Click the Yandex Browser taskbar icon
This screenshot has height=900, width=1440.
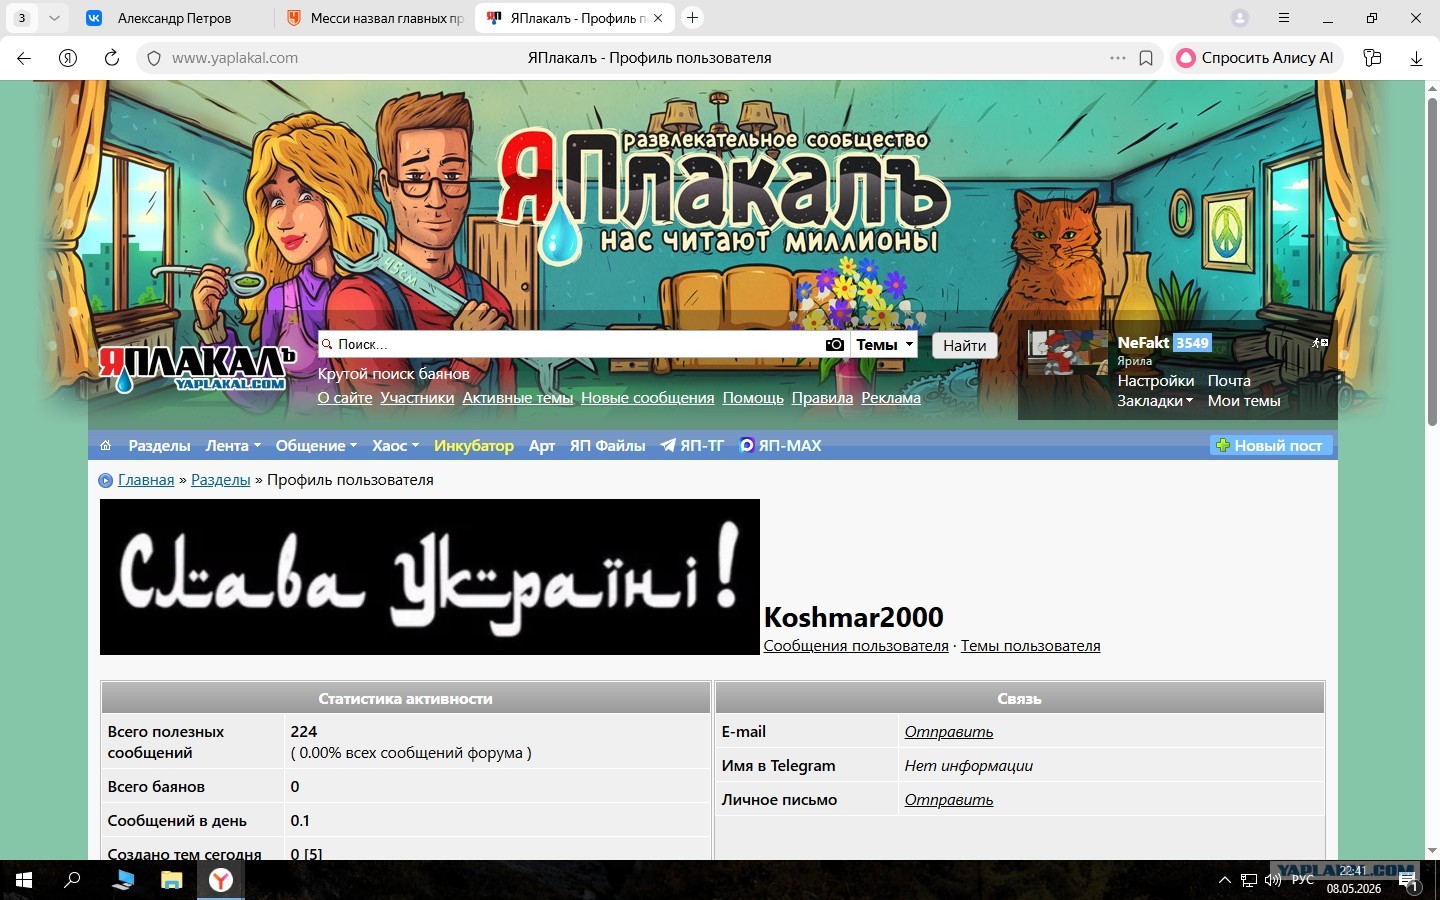(x=220, y=880)
